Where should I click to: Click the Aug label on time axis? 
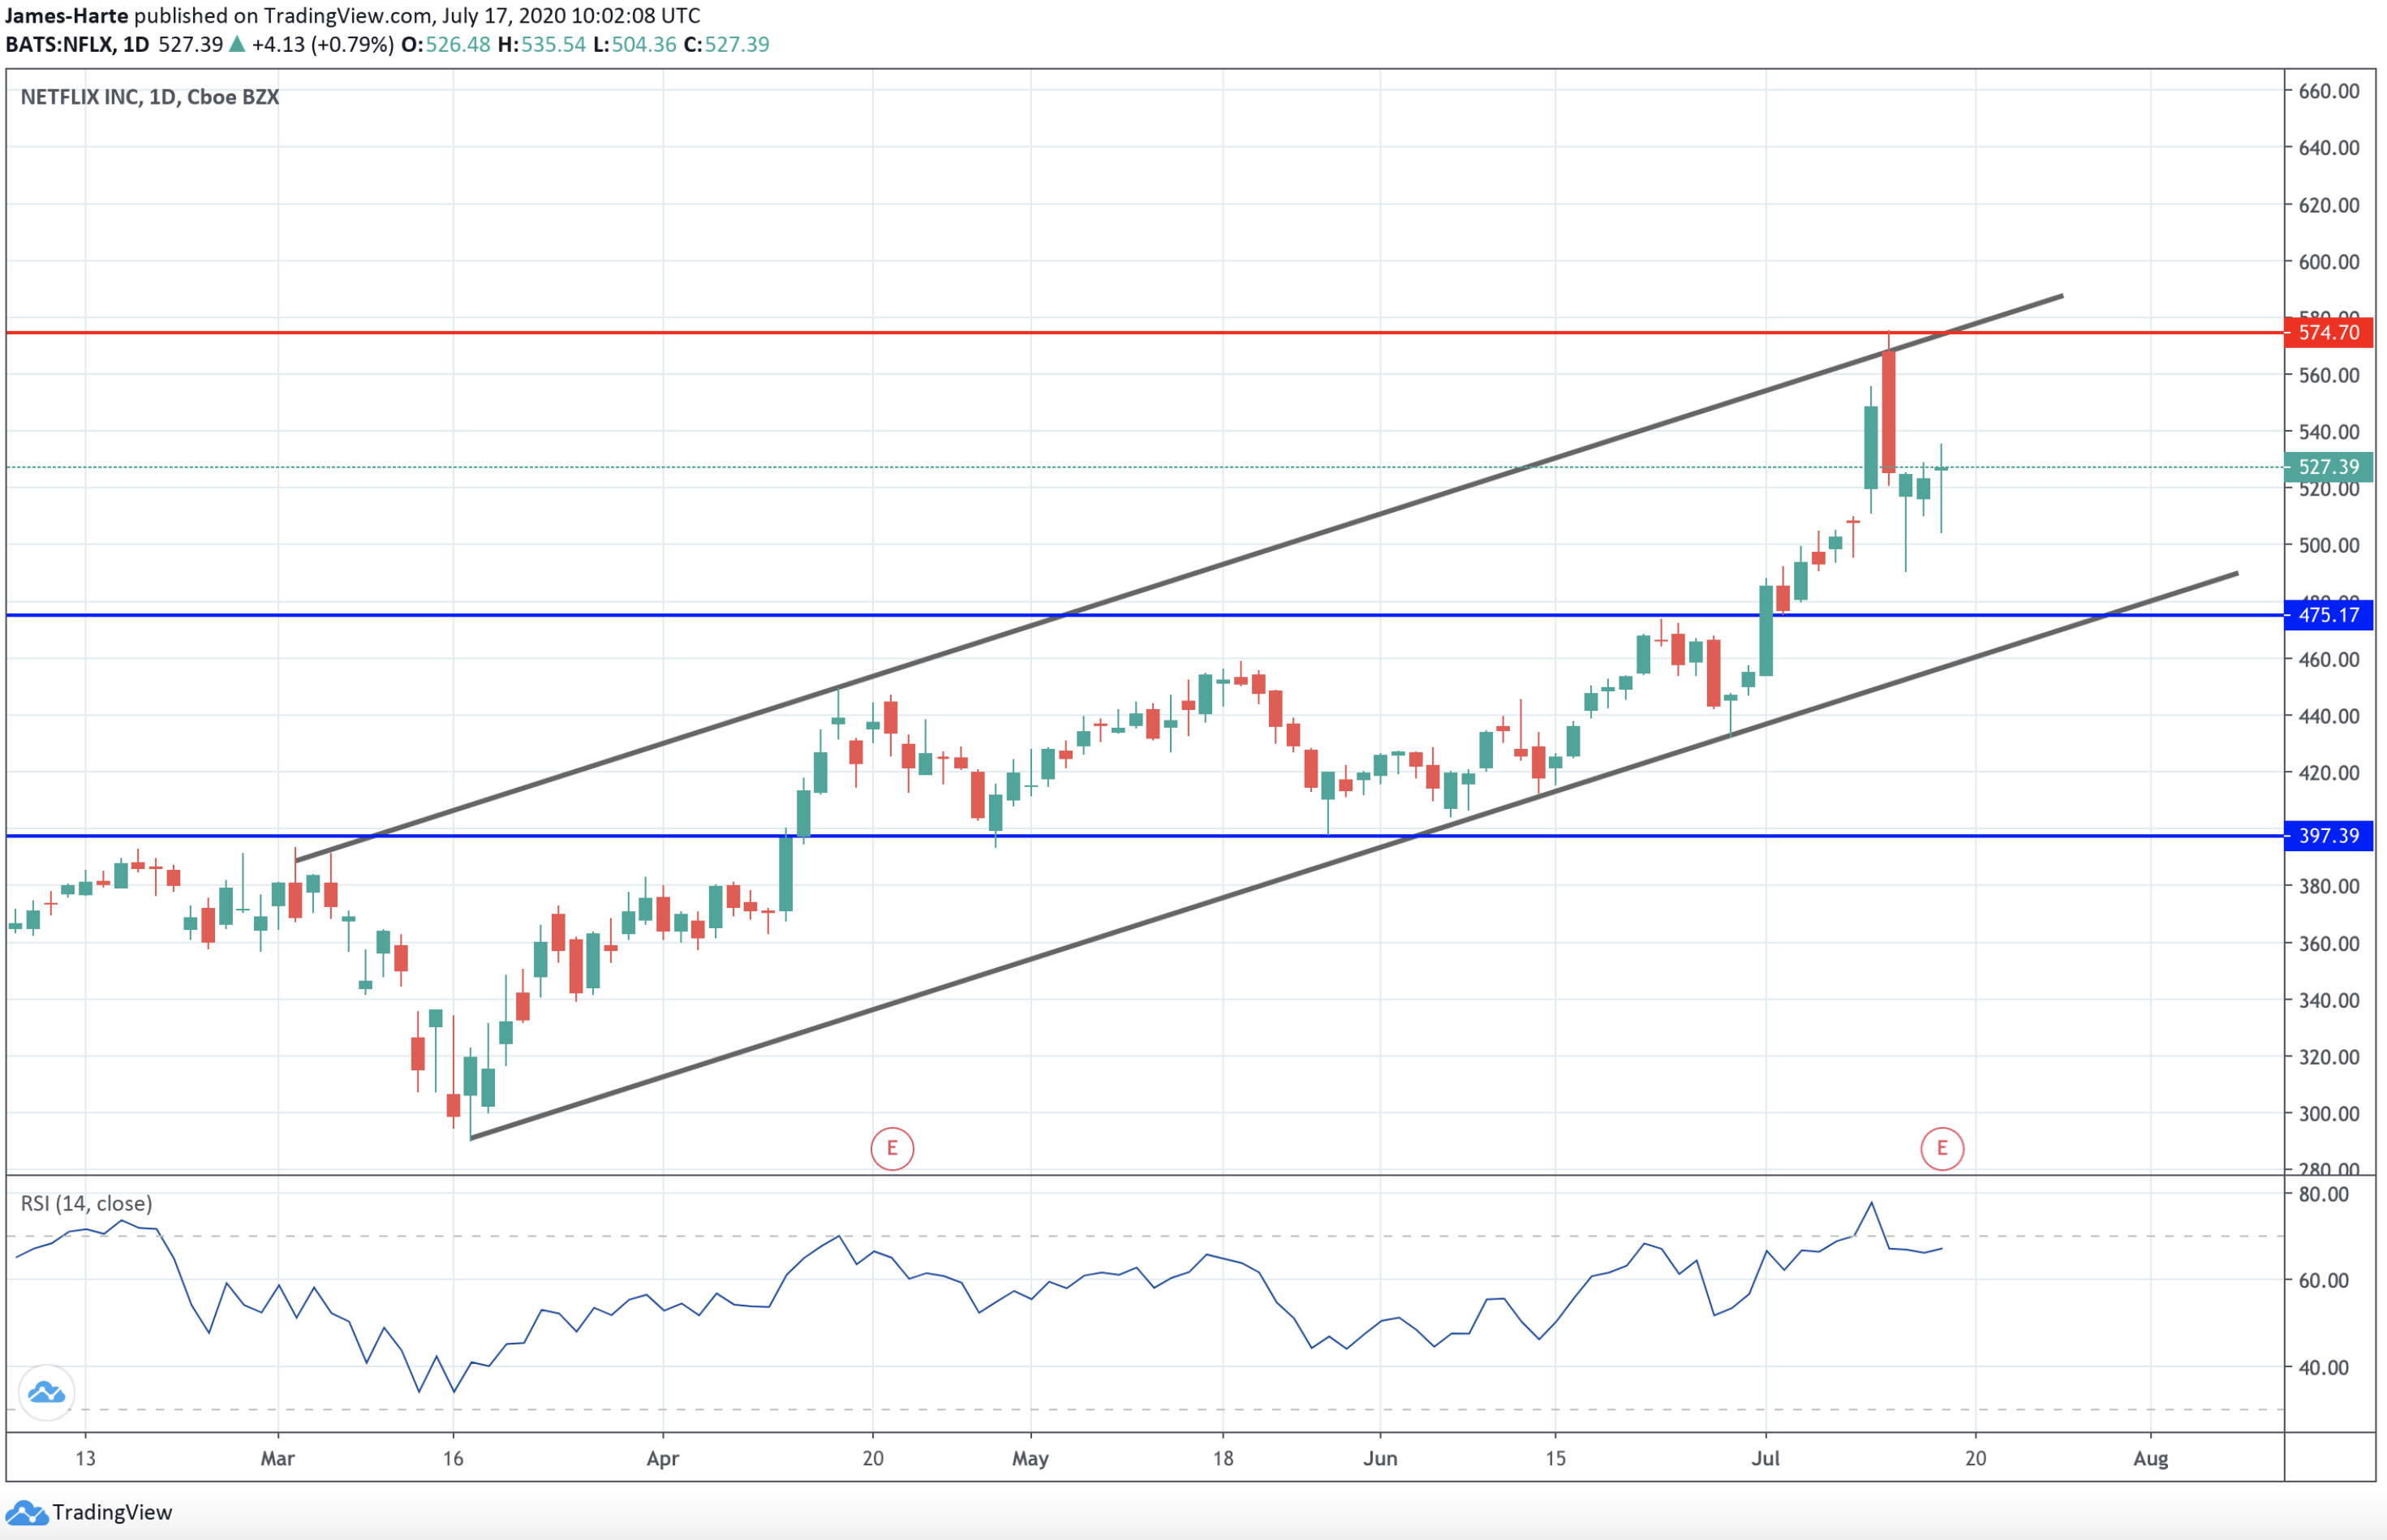[2150, 1458]
